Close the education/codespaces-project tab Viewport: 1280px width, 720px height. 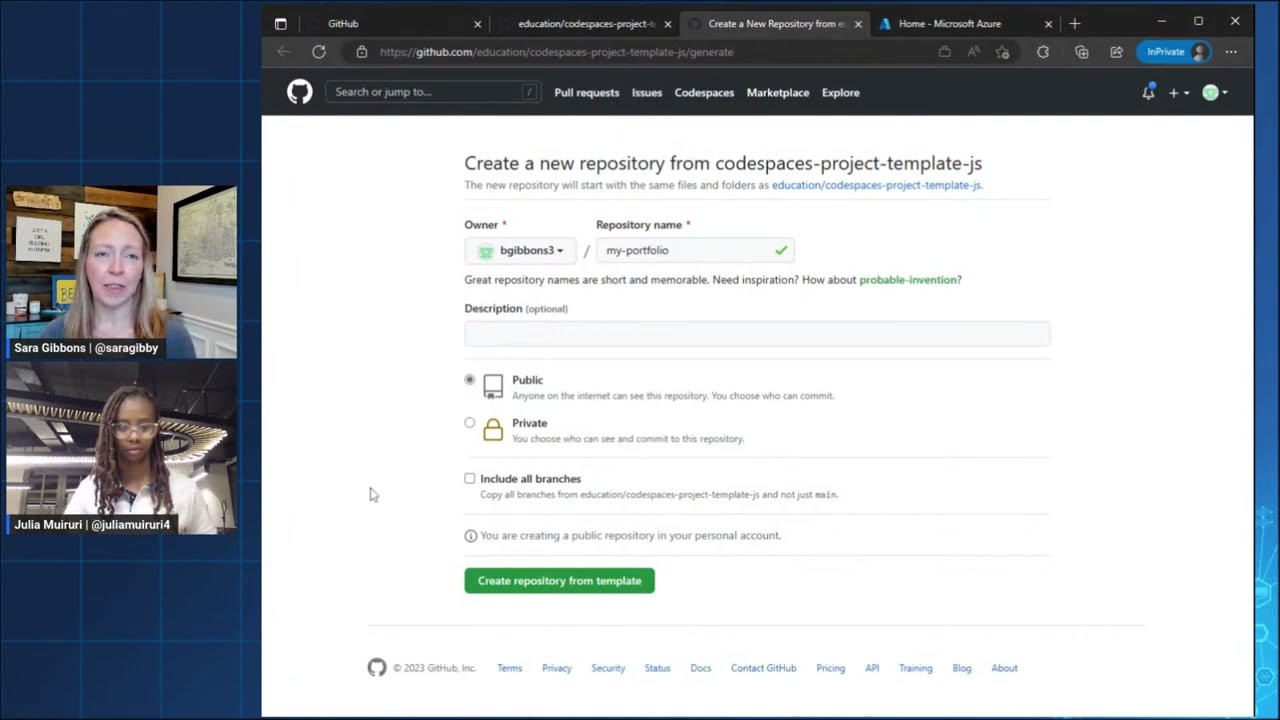(668, 24)
